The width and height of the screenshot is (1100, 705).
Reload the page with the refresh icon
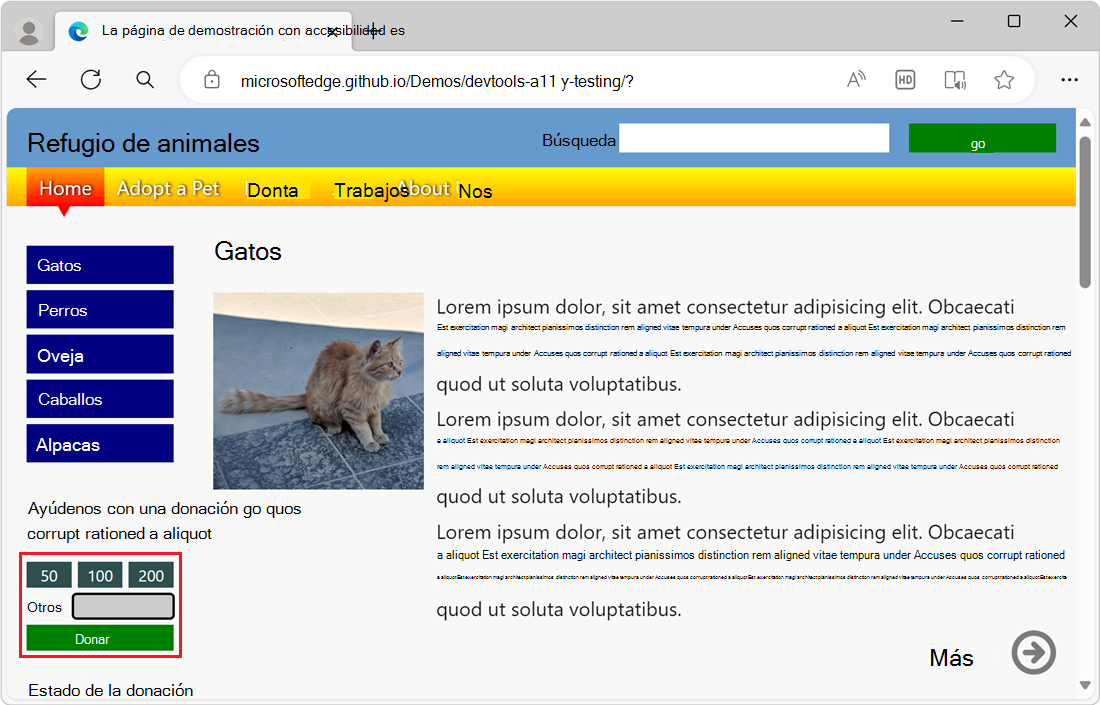[x=91, y=80]
